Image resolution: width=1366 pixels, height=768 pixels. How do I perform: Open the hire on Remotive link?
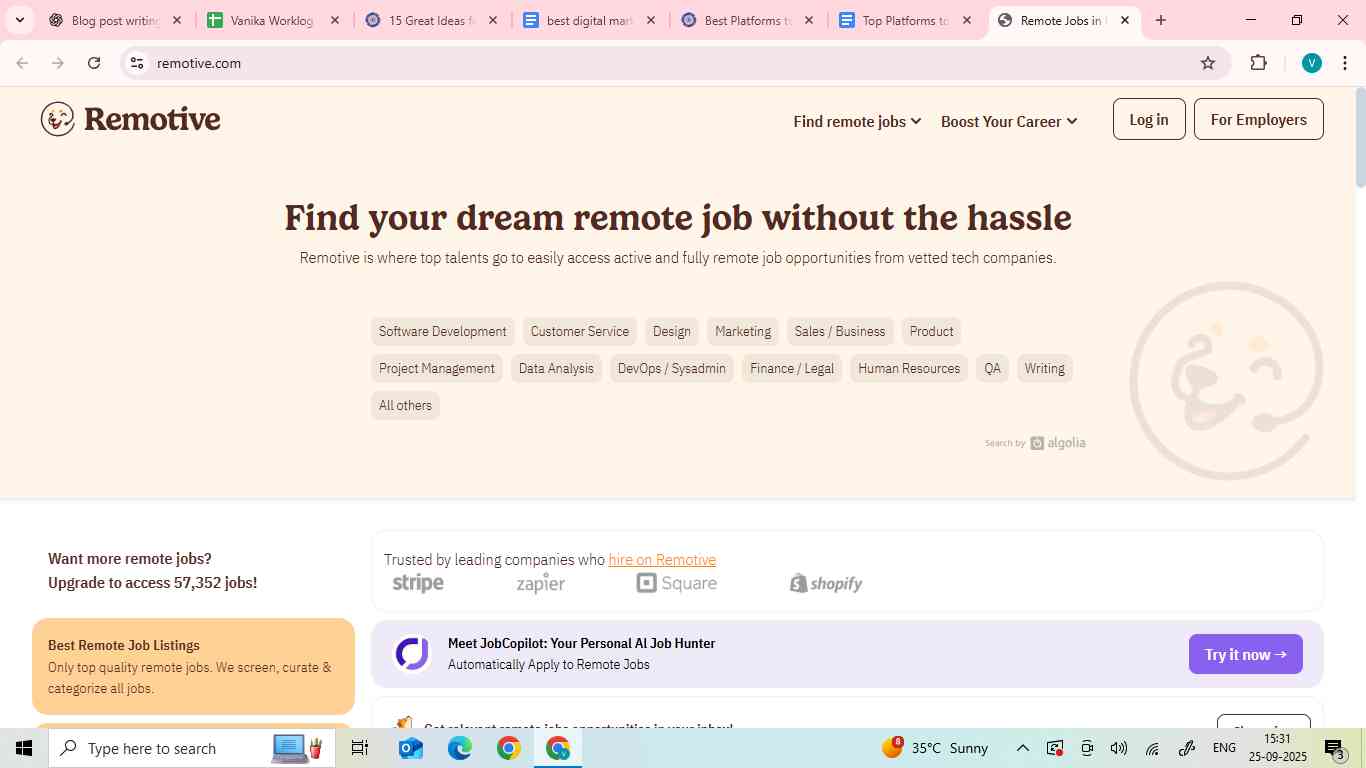point(662,559)
